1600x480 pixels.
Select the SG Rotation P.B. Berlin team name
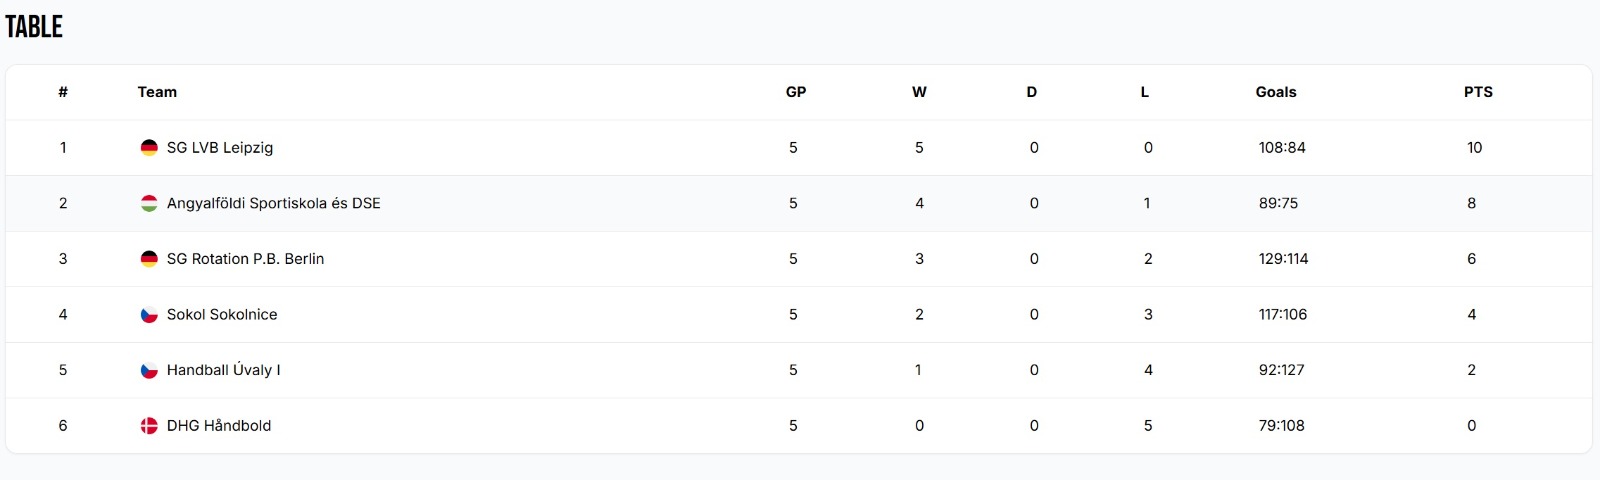pyautogui.click(x=245, y=259)
